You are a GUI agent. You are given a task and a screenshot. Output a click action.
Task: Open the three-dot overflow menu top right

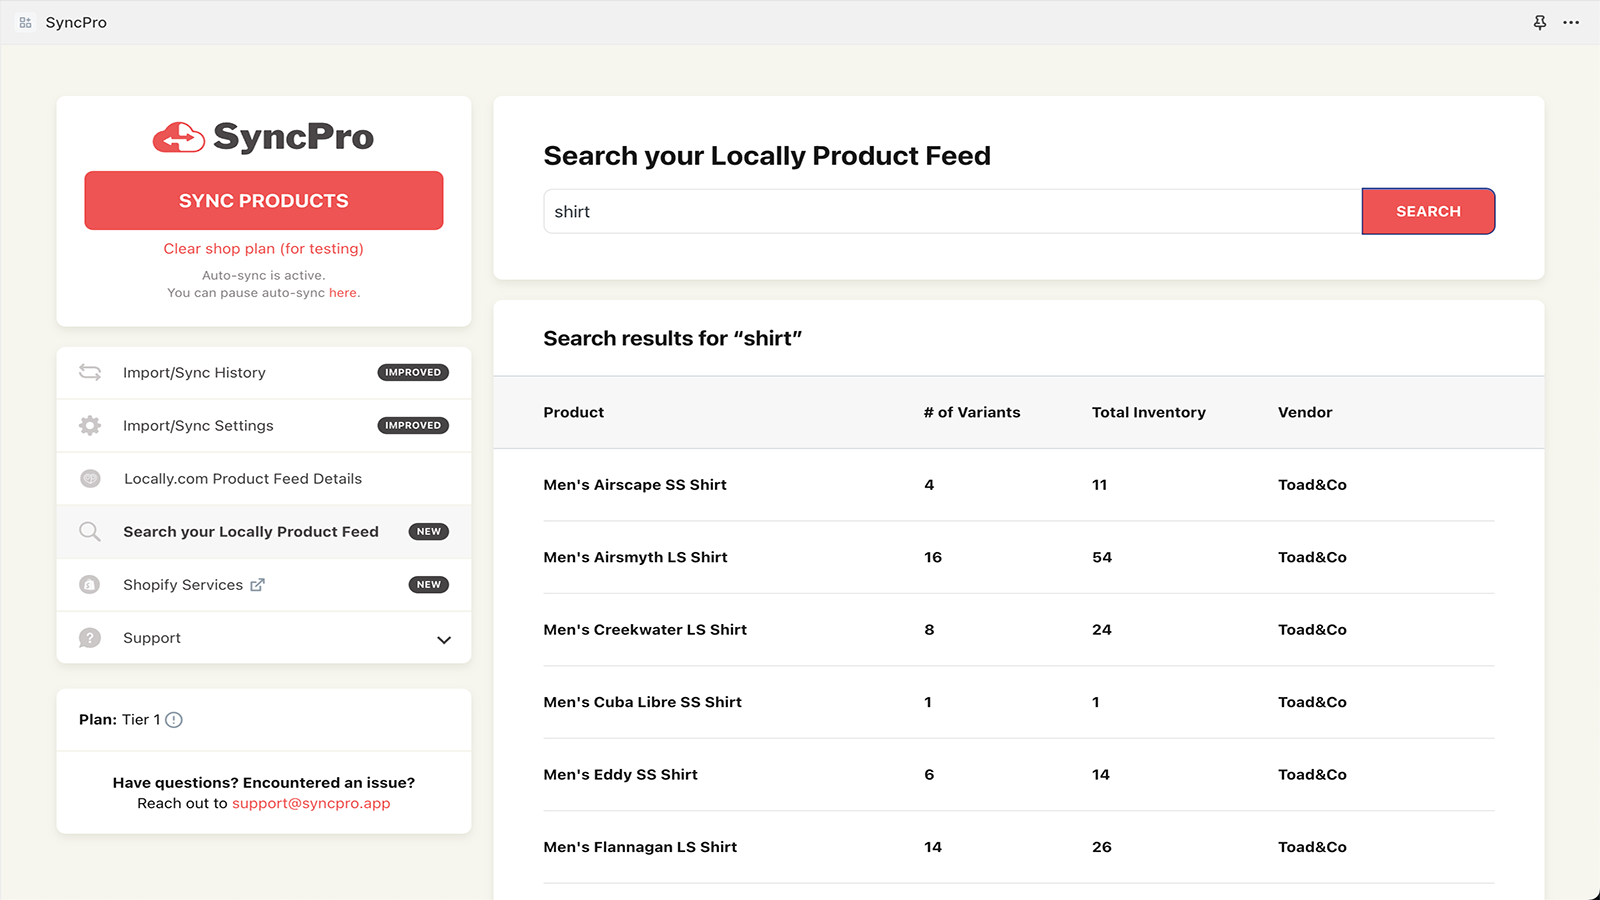[x=1573, y=21]
